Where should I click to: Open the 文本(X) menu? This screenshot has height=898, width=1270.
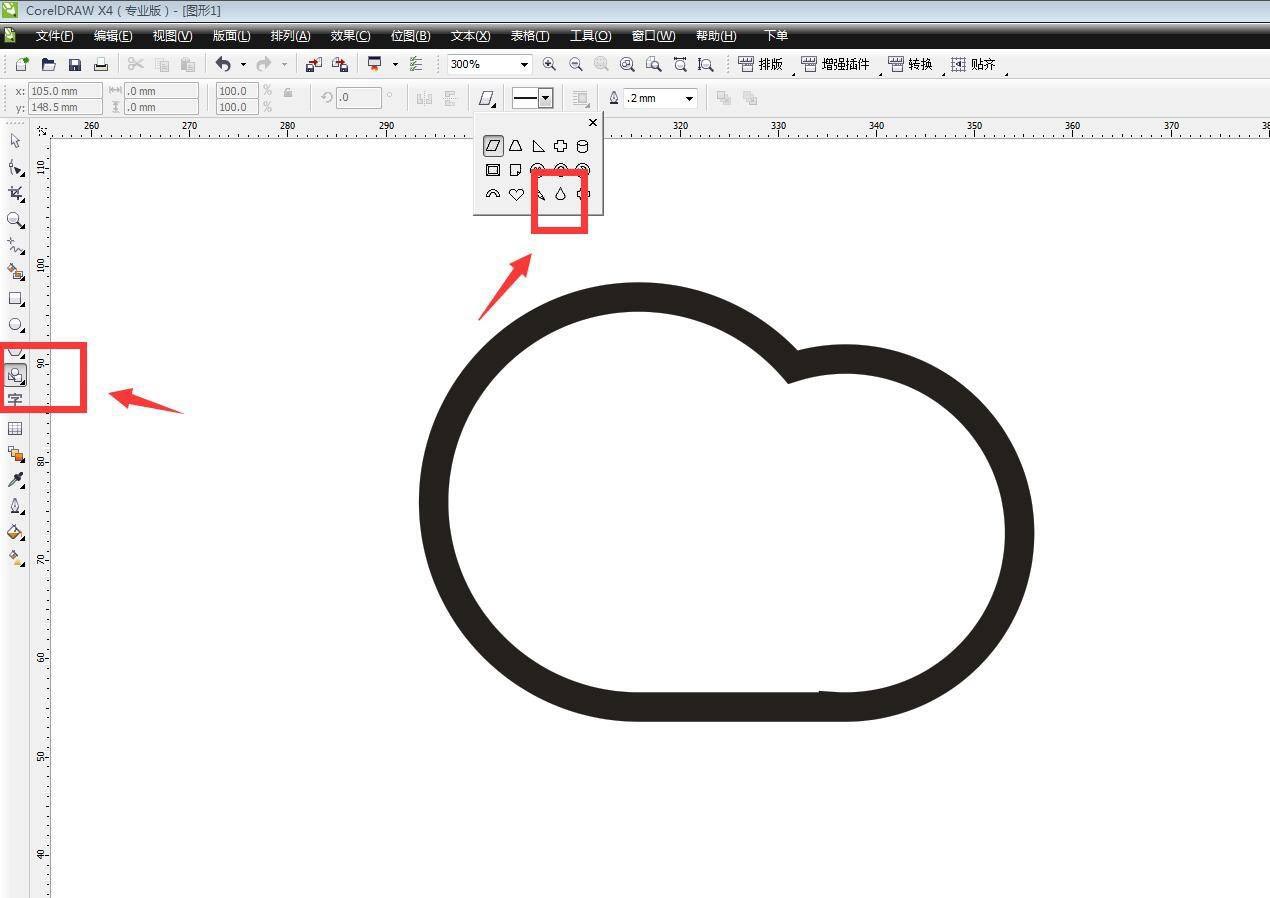(x=470, y=36)
